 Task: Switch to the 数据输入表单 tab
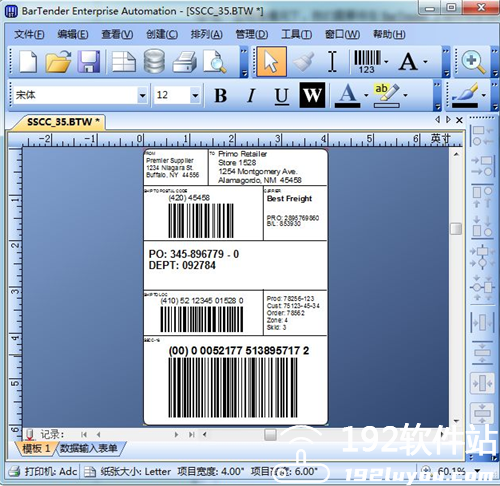(x=89, y=449)
